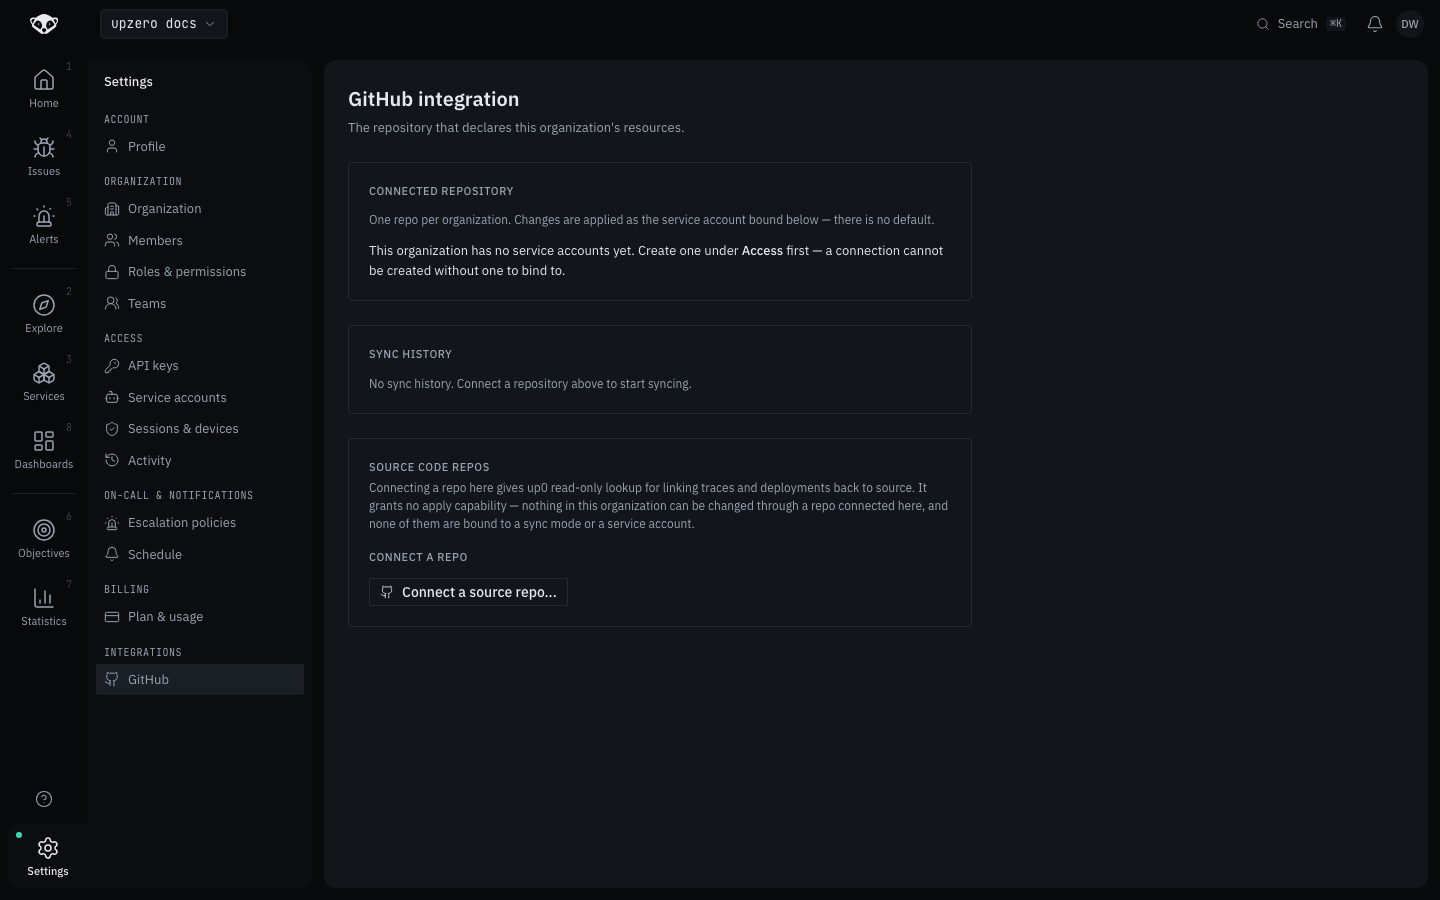Click the DW user avatar
Image resolution: width=1440 pixels, height=900 pixels.
pyautogui.click(x=1410, y=24)
